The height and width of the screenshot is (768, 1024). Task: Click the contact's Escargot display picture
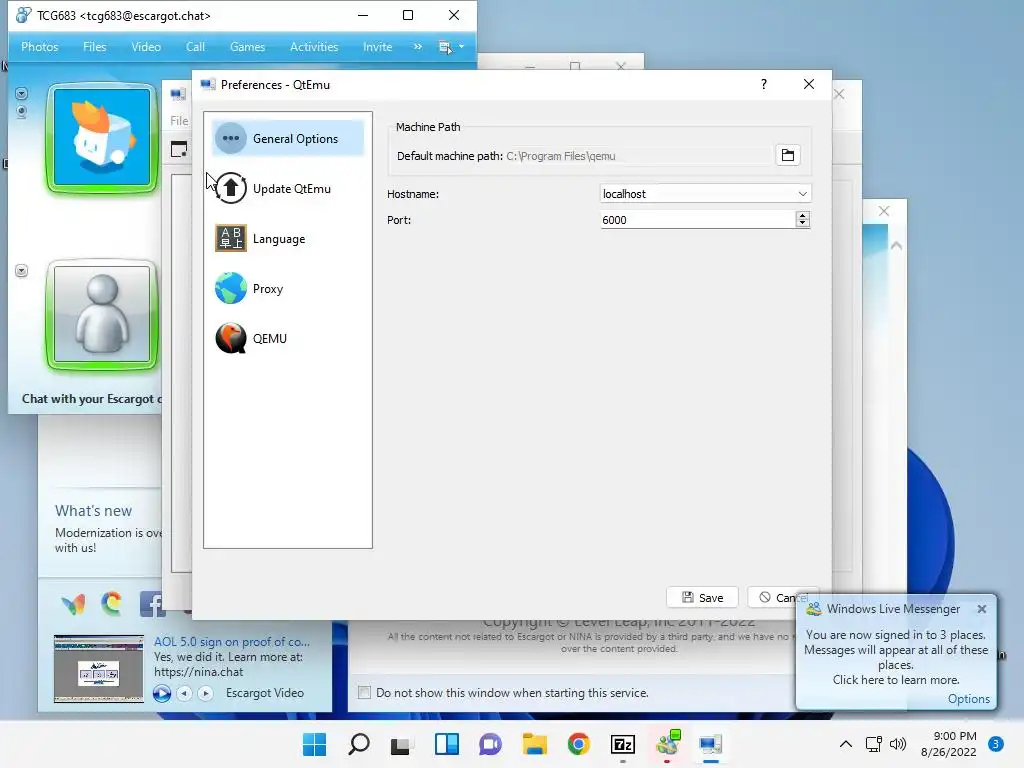[102, 138]
